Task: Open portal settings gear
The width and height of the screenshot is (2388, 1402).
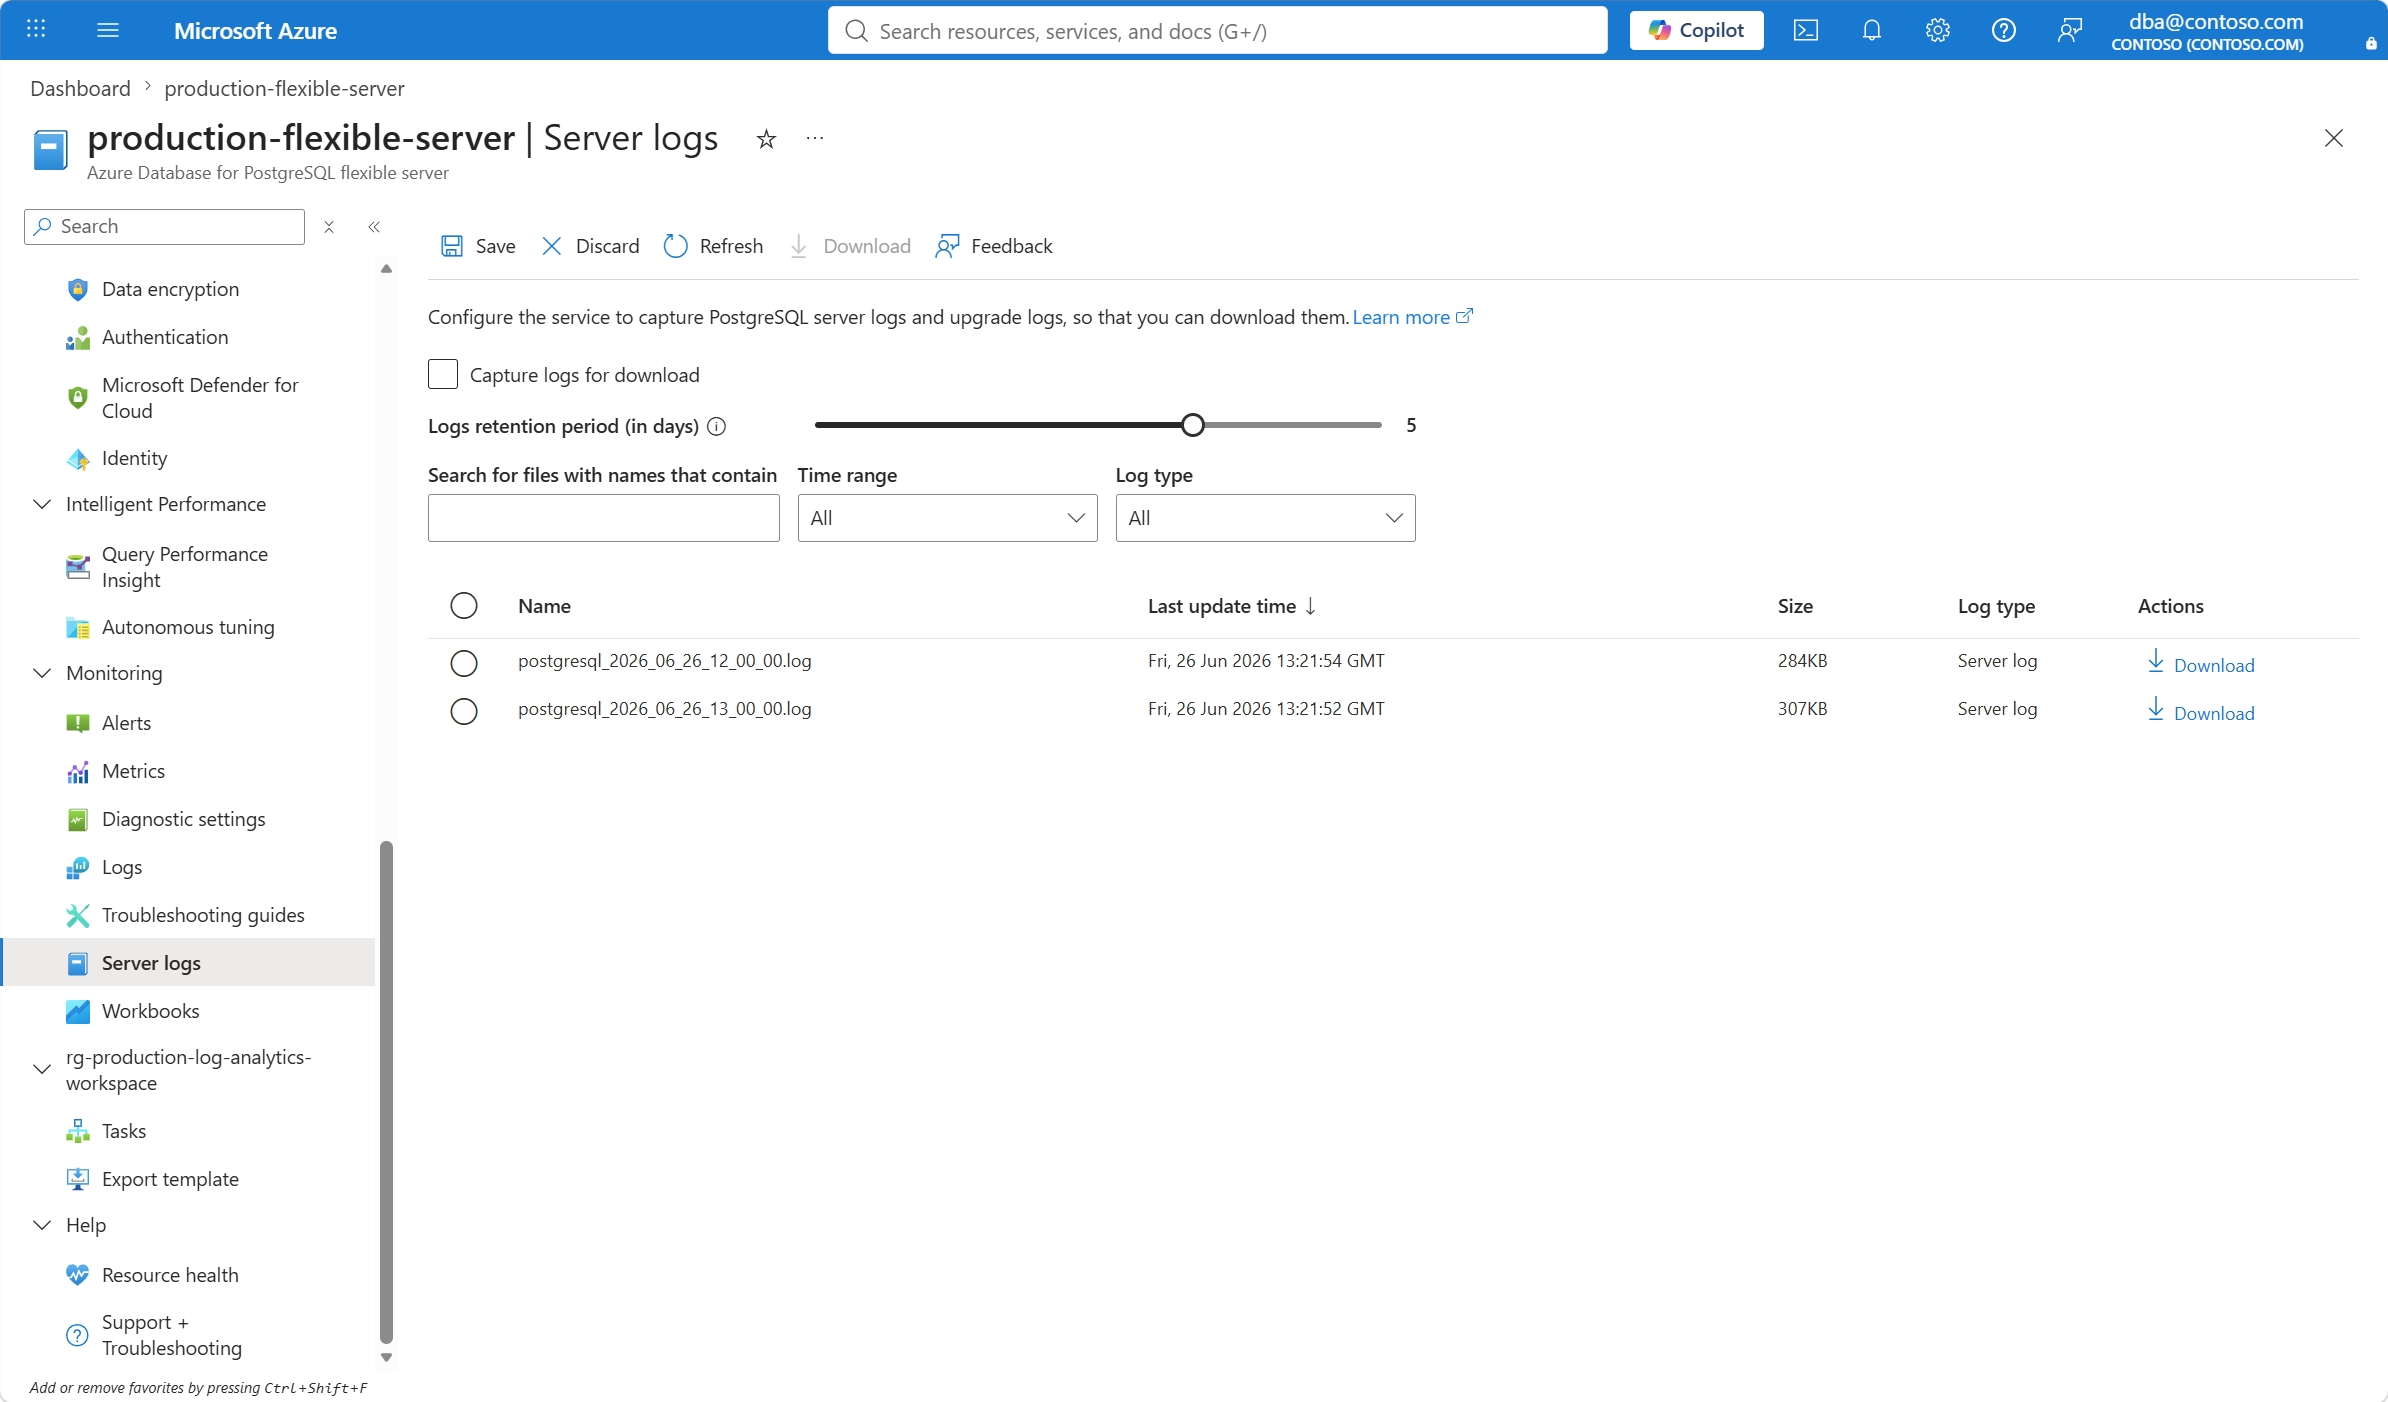Action: click(x=1938, y=30)
